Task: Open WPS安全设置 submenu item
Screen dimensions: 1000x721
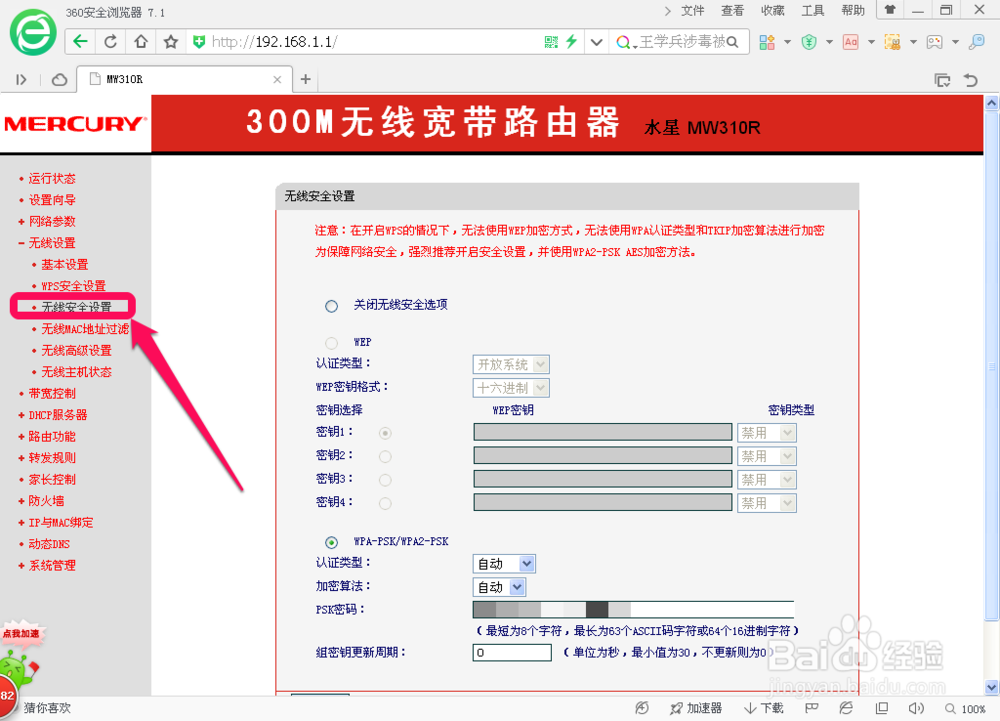Action: click(73, 286)
